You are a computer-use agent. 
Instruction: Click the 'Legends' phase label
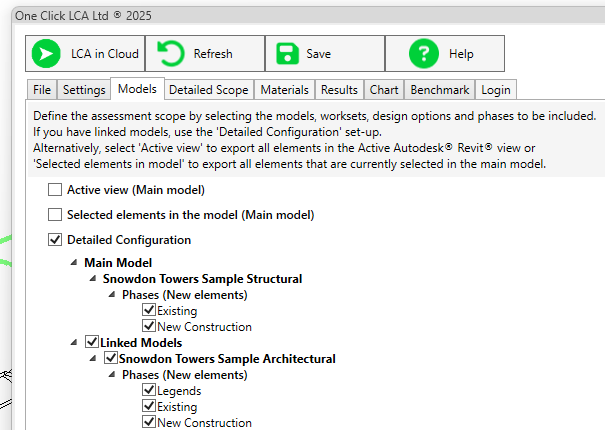pos(179,391)
